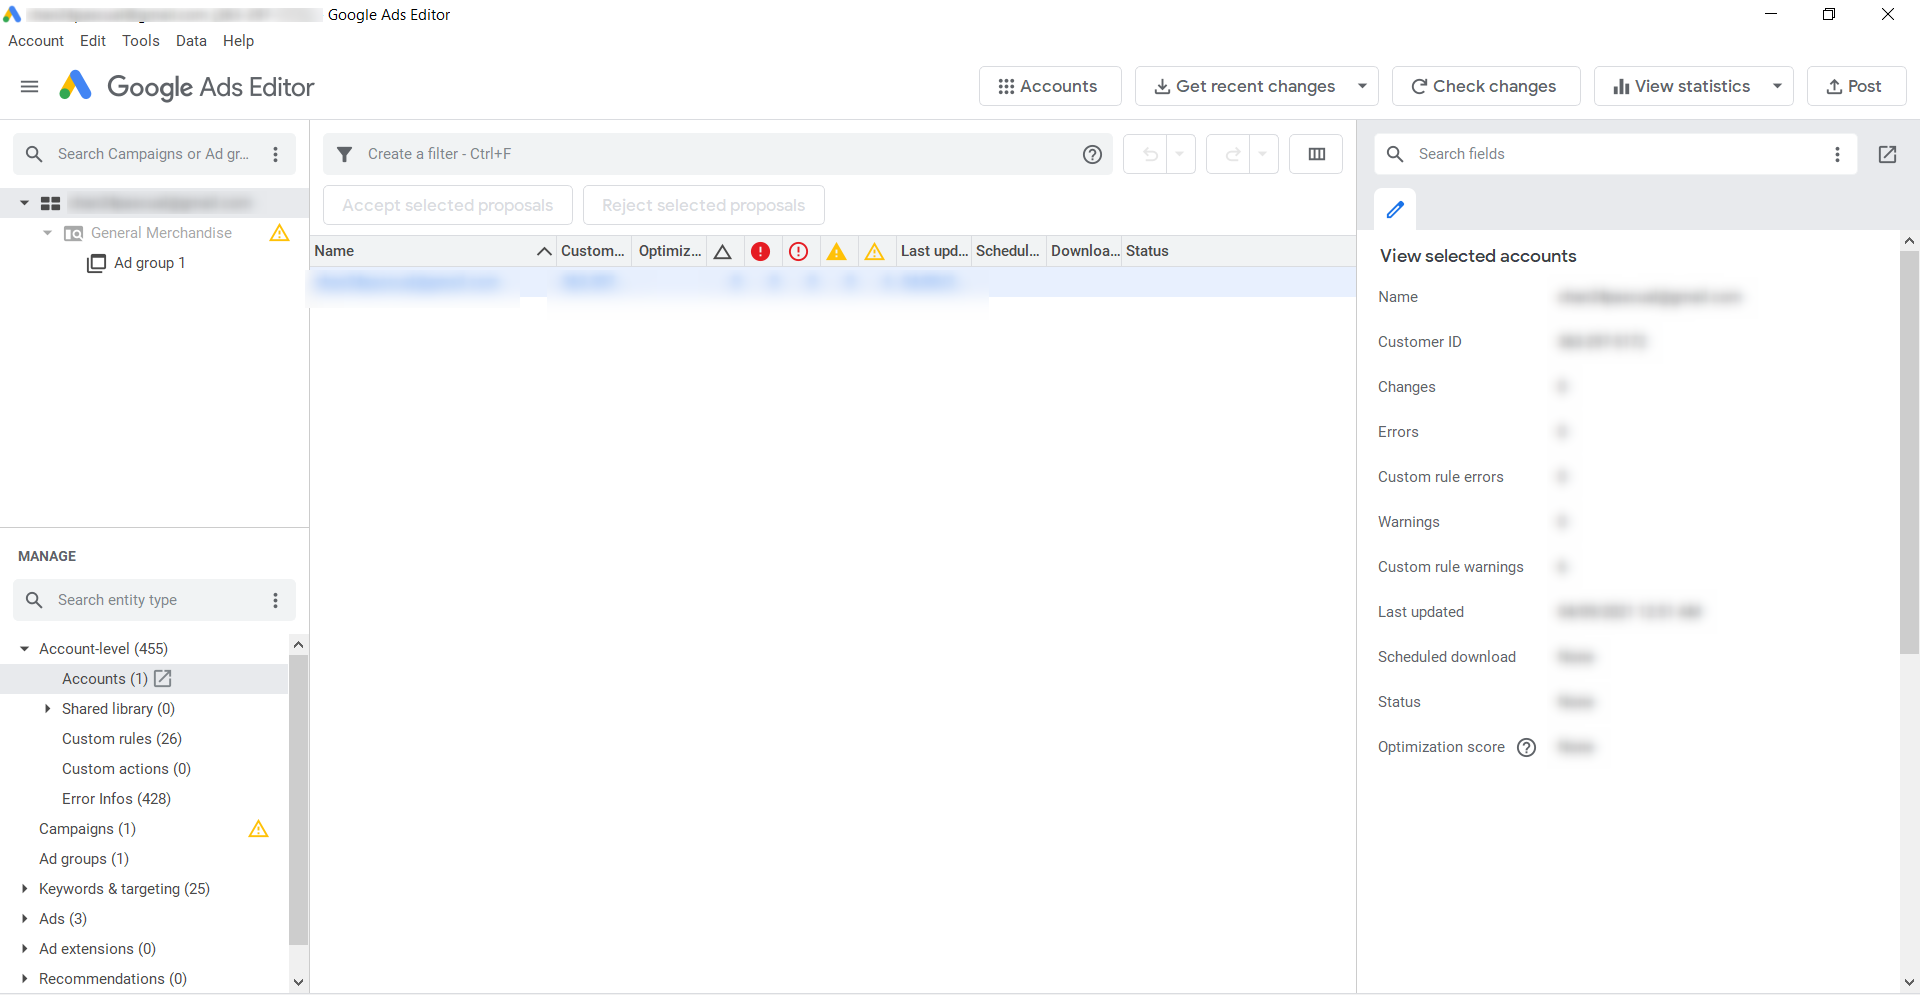Focus the Search entity type field
Screen dimensions: 1920x995
click(154, 600)
